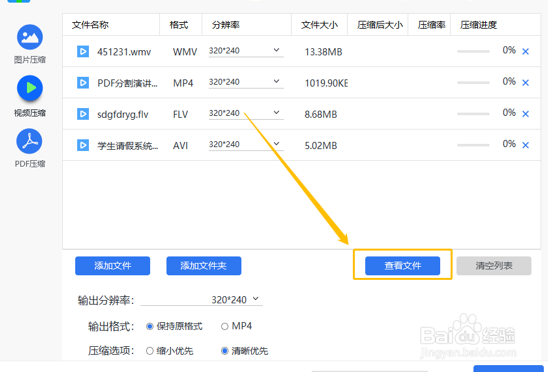Select 保持原格式 output format option
Viewport: 548px width, 372px height.
(150, 327)
